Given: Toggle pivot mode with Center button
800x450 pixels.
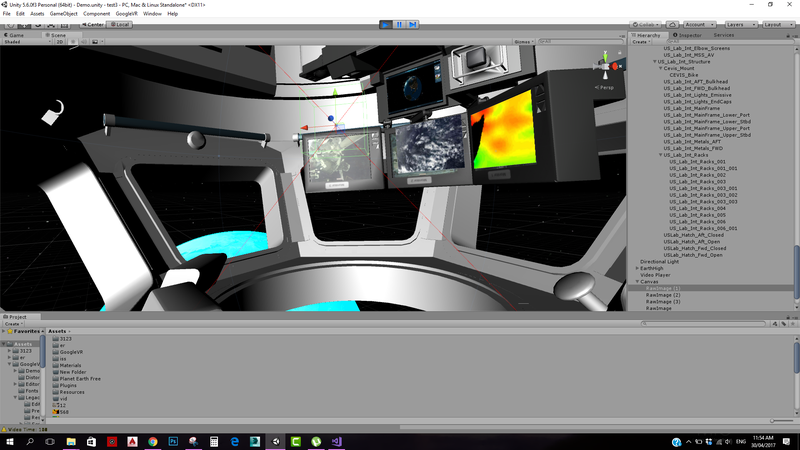Looking at the screenshot, I should pos(94,24).
